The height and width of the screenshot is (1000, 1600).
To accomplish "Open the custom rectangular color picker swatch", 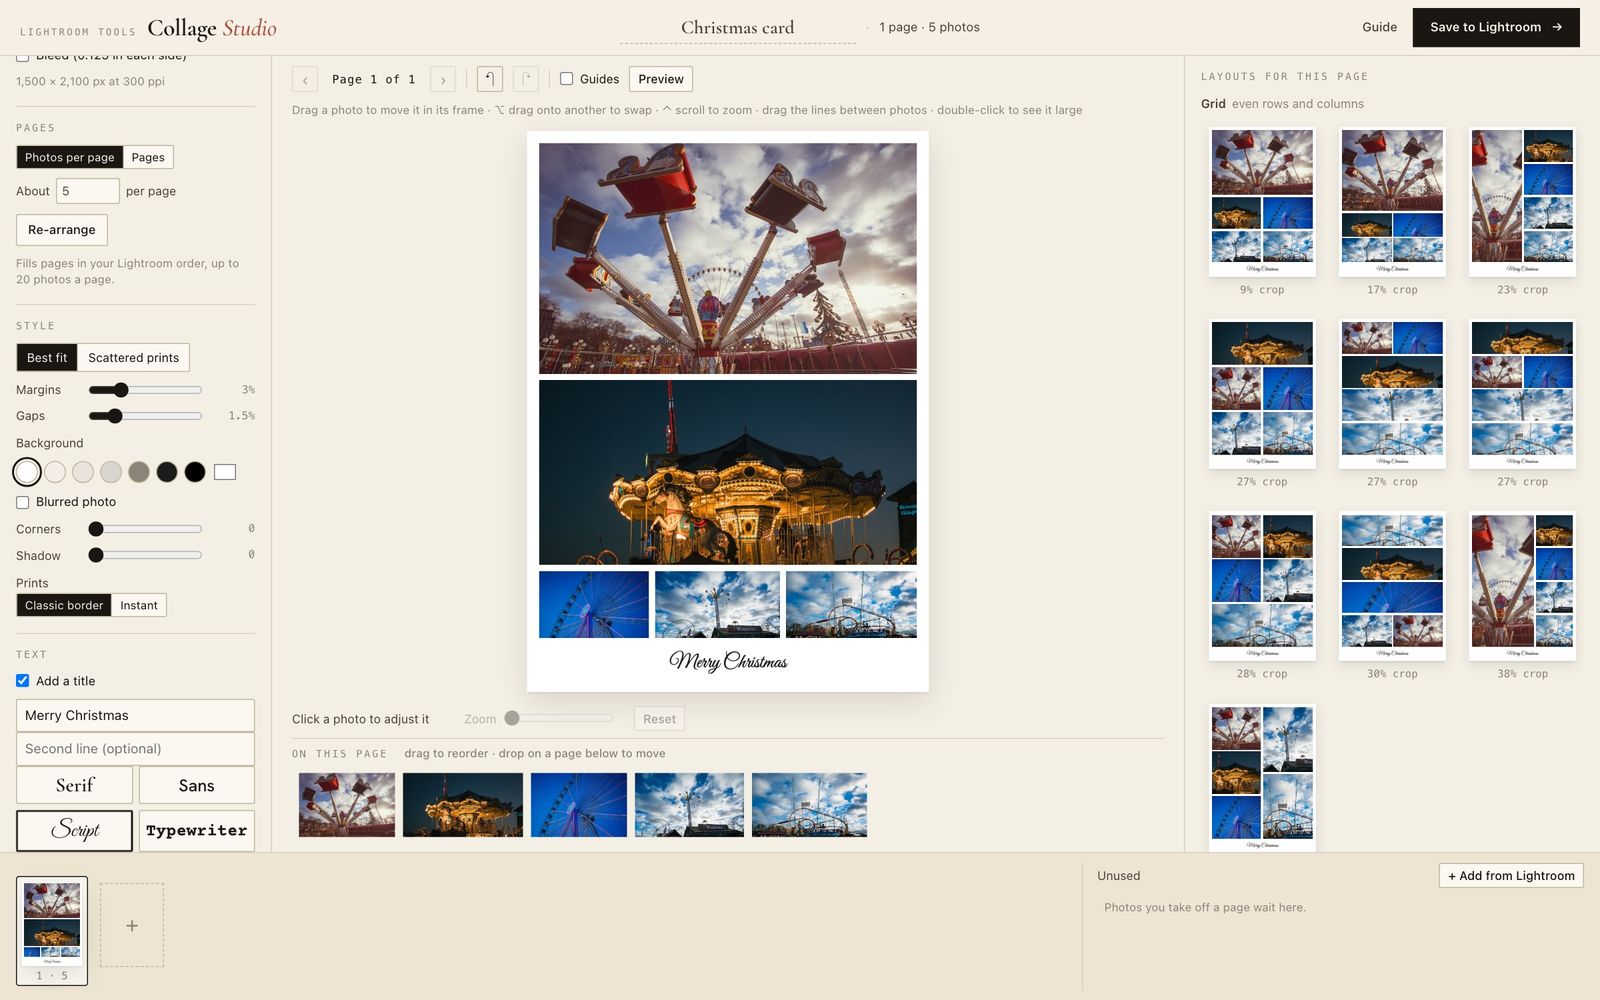I will 225,472.
